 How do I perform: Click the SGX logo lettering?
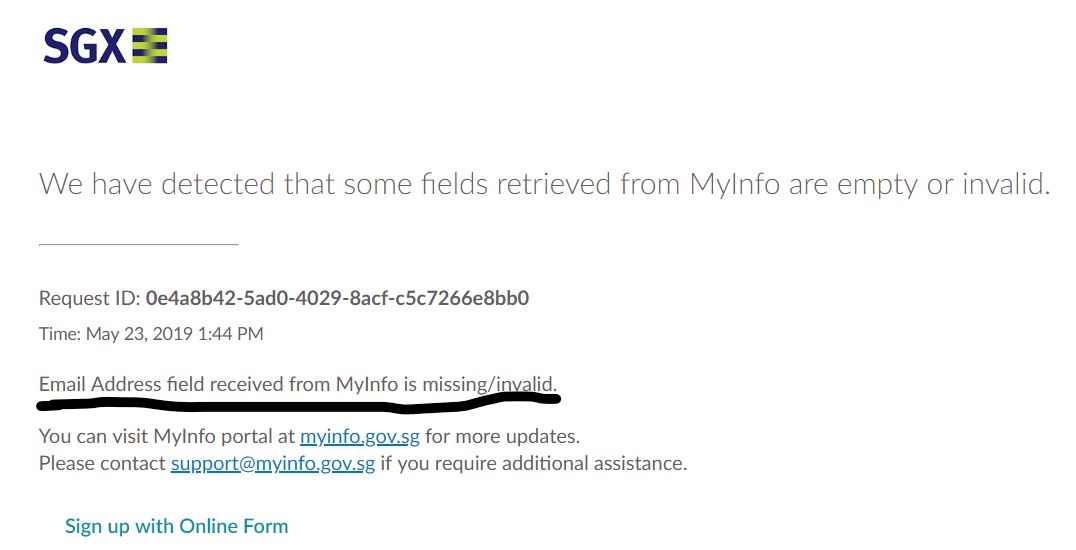84,47
